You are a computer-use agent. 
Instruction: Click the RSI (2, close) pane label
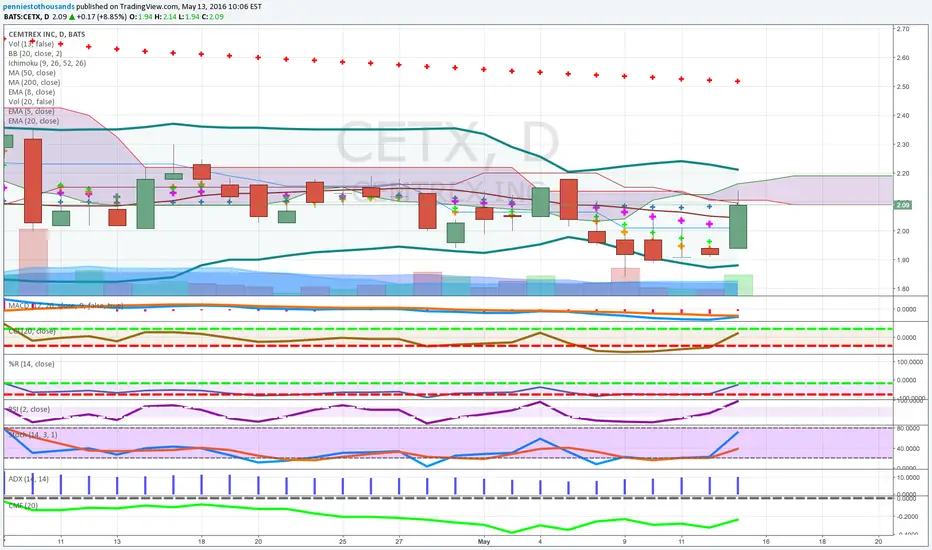click(x=29, y=409)
